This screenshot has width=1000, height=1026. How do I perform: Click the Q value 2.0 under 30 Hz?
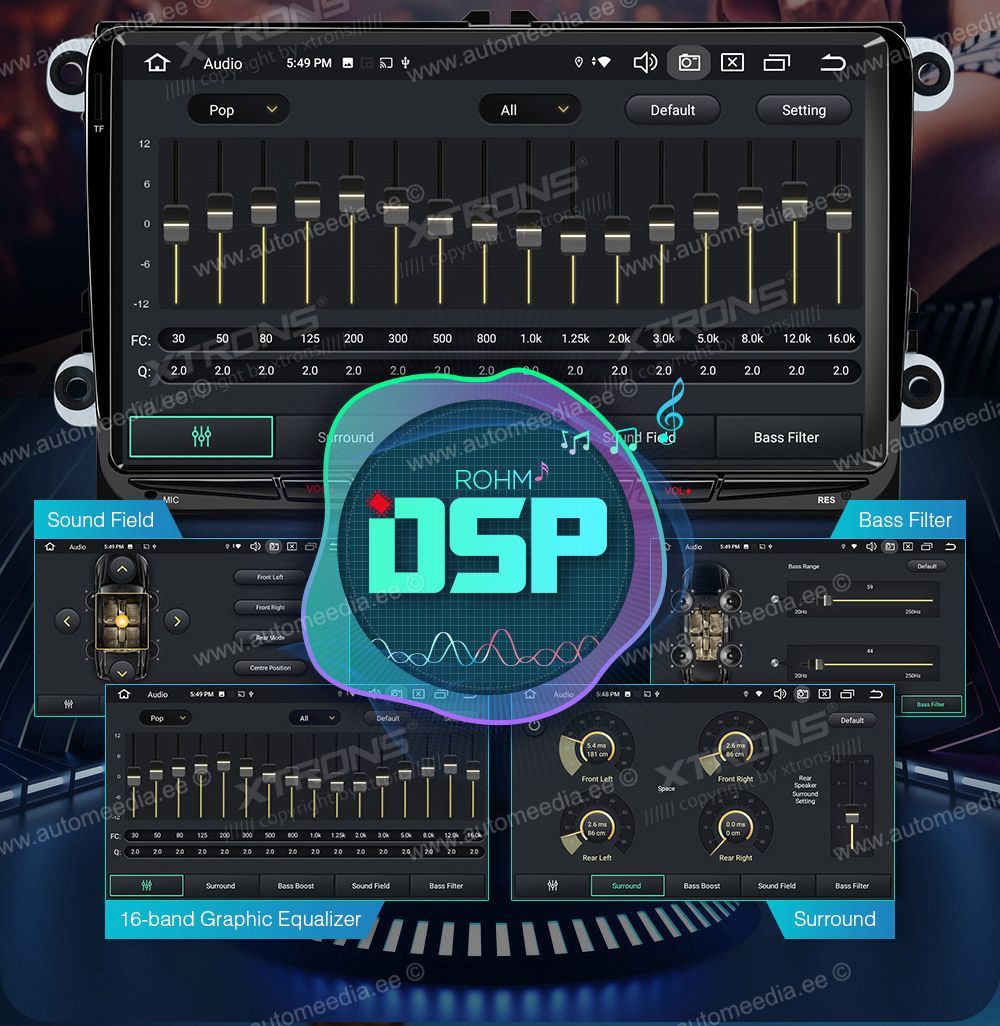point(179,370)
